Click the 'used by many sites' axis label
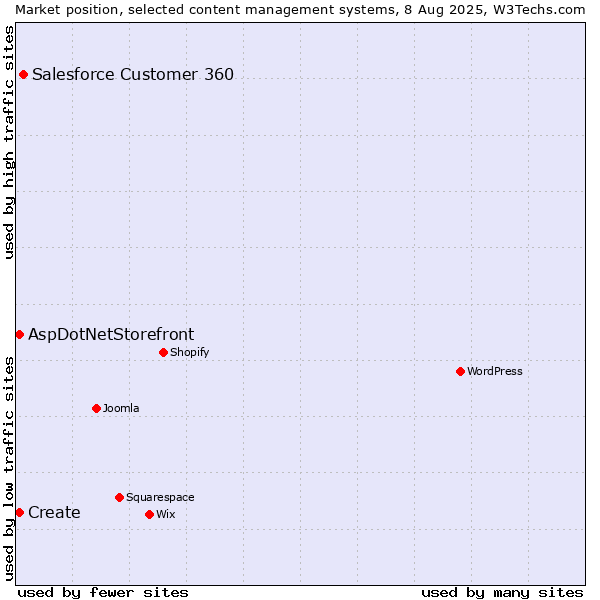The image size is (600, 600). pos(502,593)
